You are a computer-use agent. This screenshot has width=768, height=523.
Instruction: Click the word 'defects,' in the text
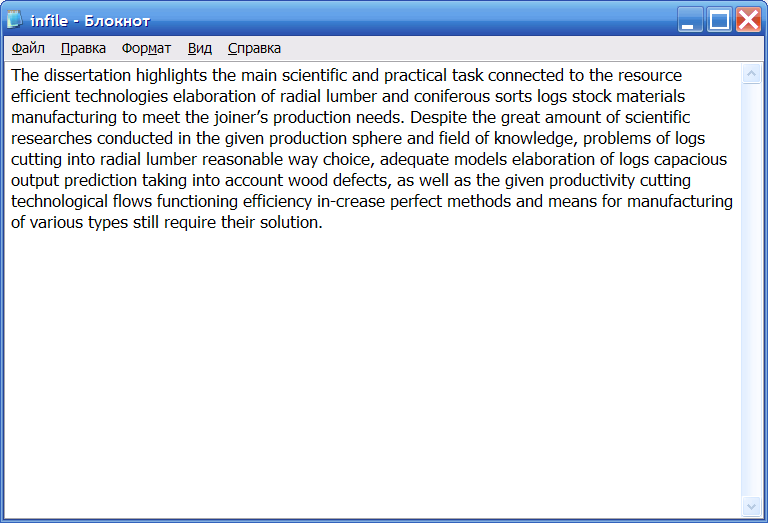(x=362, y=181)
